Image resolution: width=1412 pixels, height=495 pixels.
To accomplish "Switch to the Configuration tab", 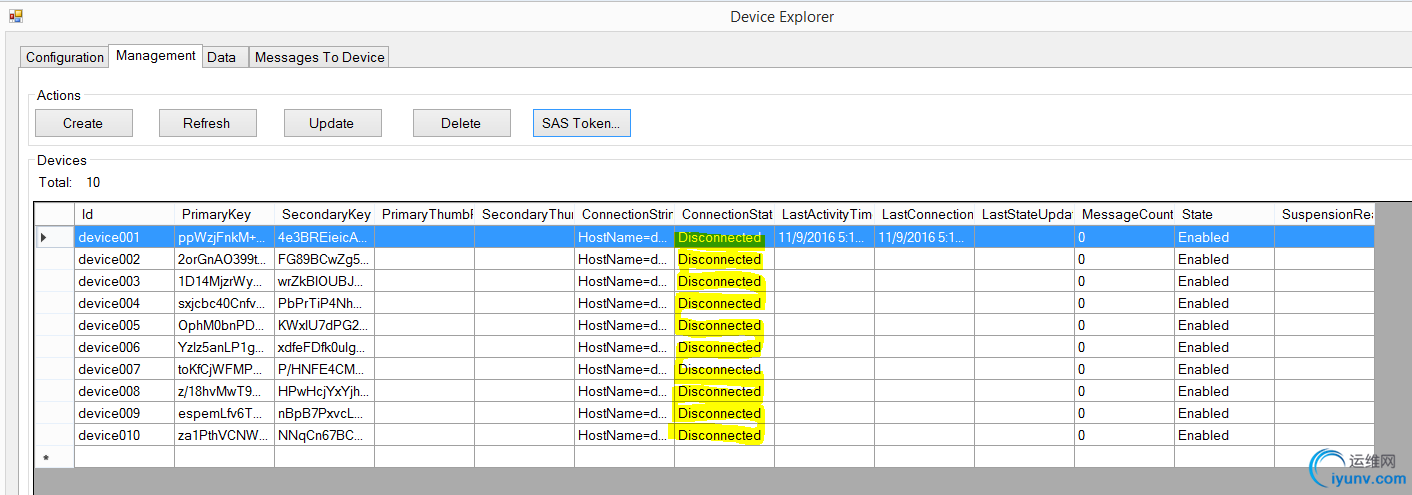I will coord(65,57).
